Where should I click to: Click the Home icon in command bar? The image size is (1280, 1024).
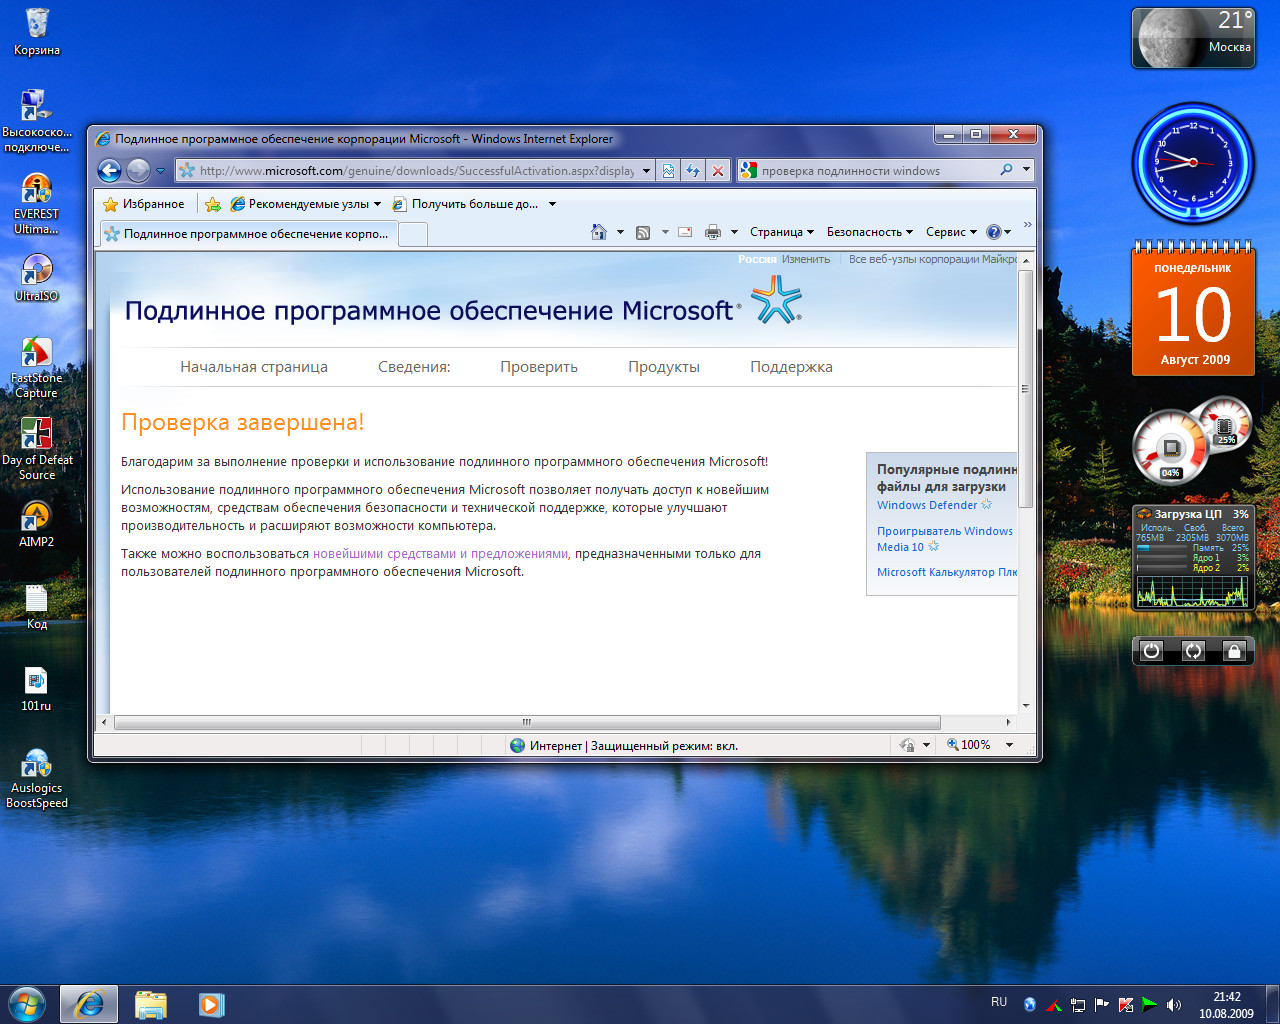point(599,232)
